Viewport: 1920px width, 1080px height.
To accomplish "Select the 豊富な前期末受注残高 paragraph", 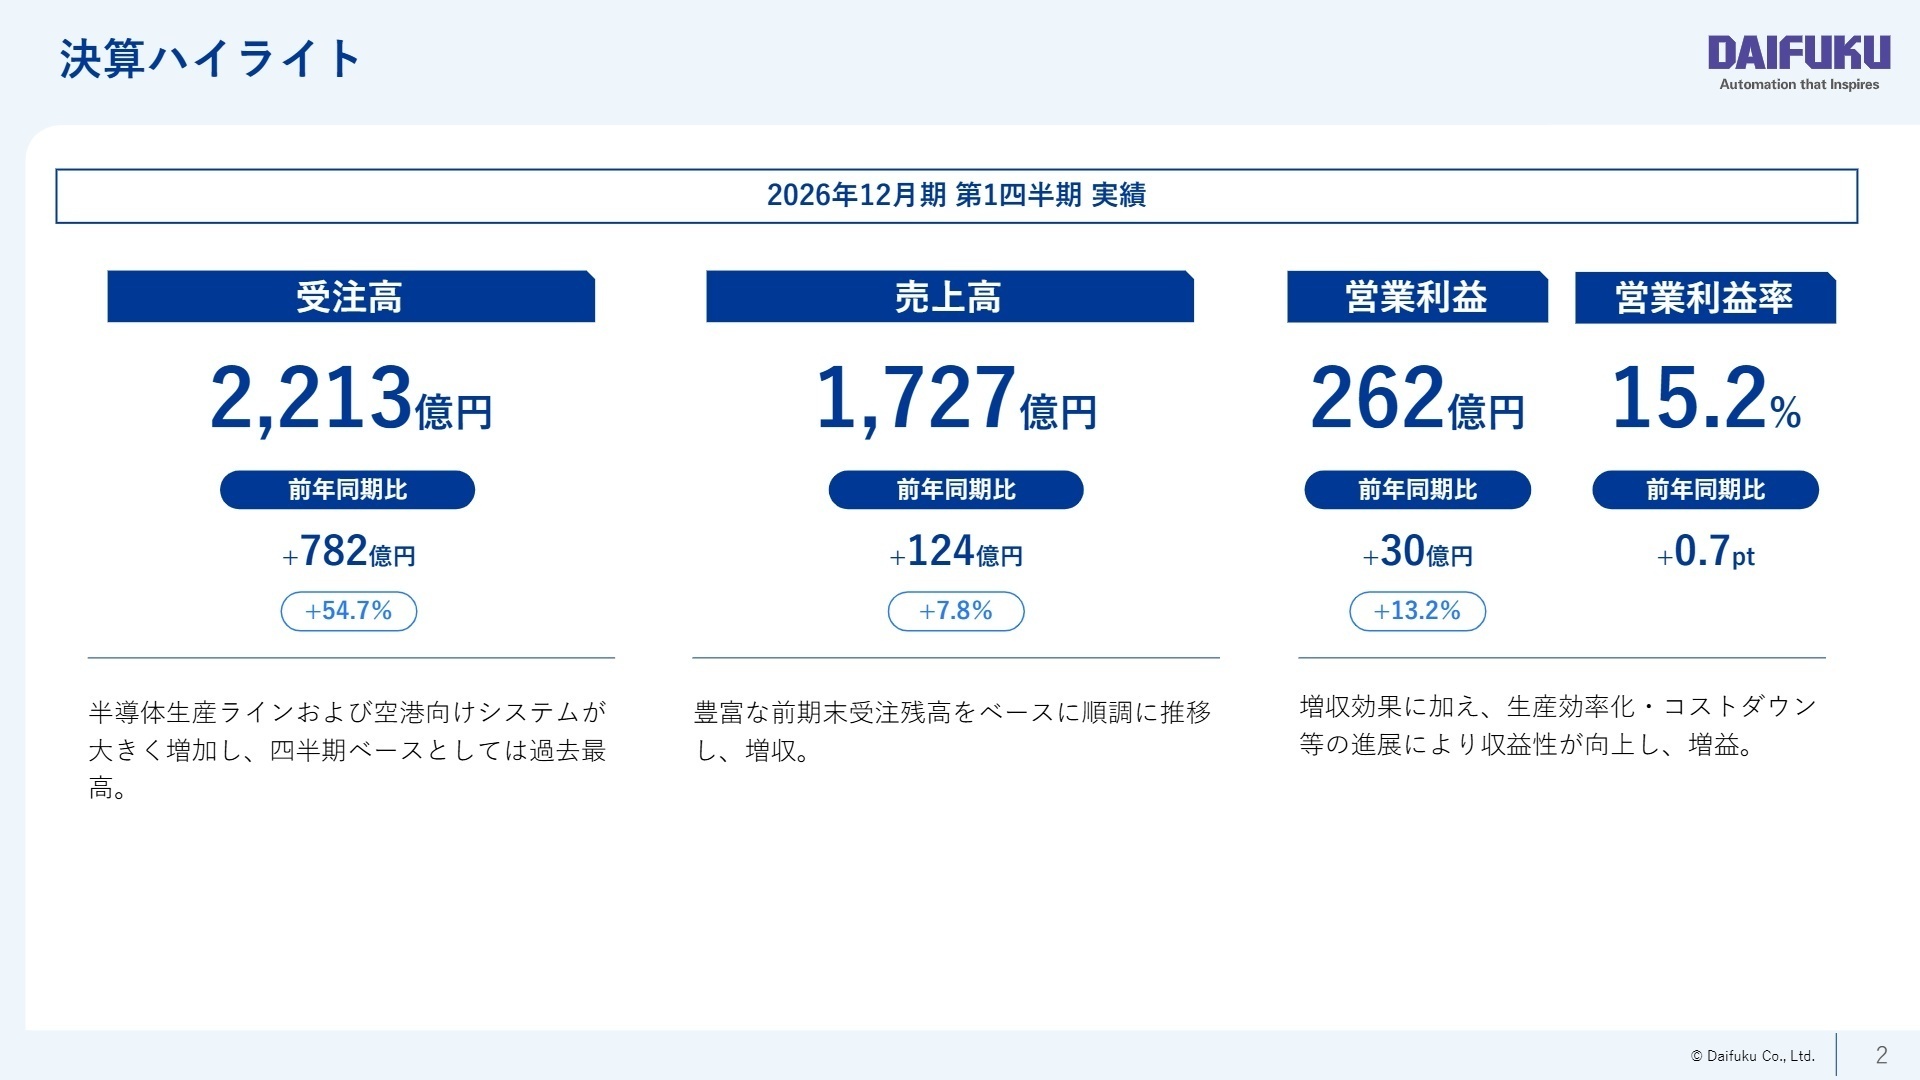I will click(953, 731).
